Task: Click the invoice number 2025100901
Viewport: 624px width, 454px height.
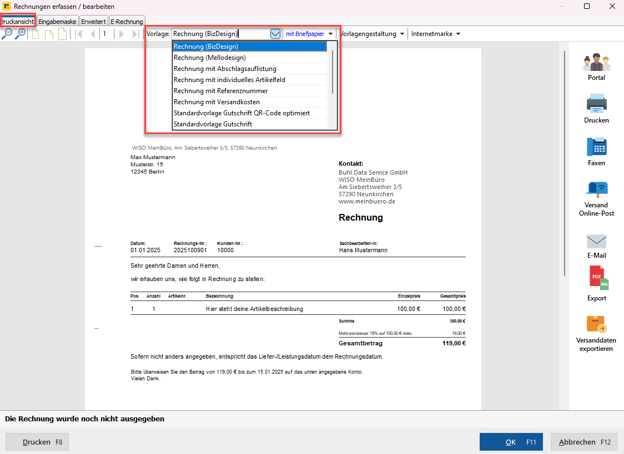Action: pos(190,250)
